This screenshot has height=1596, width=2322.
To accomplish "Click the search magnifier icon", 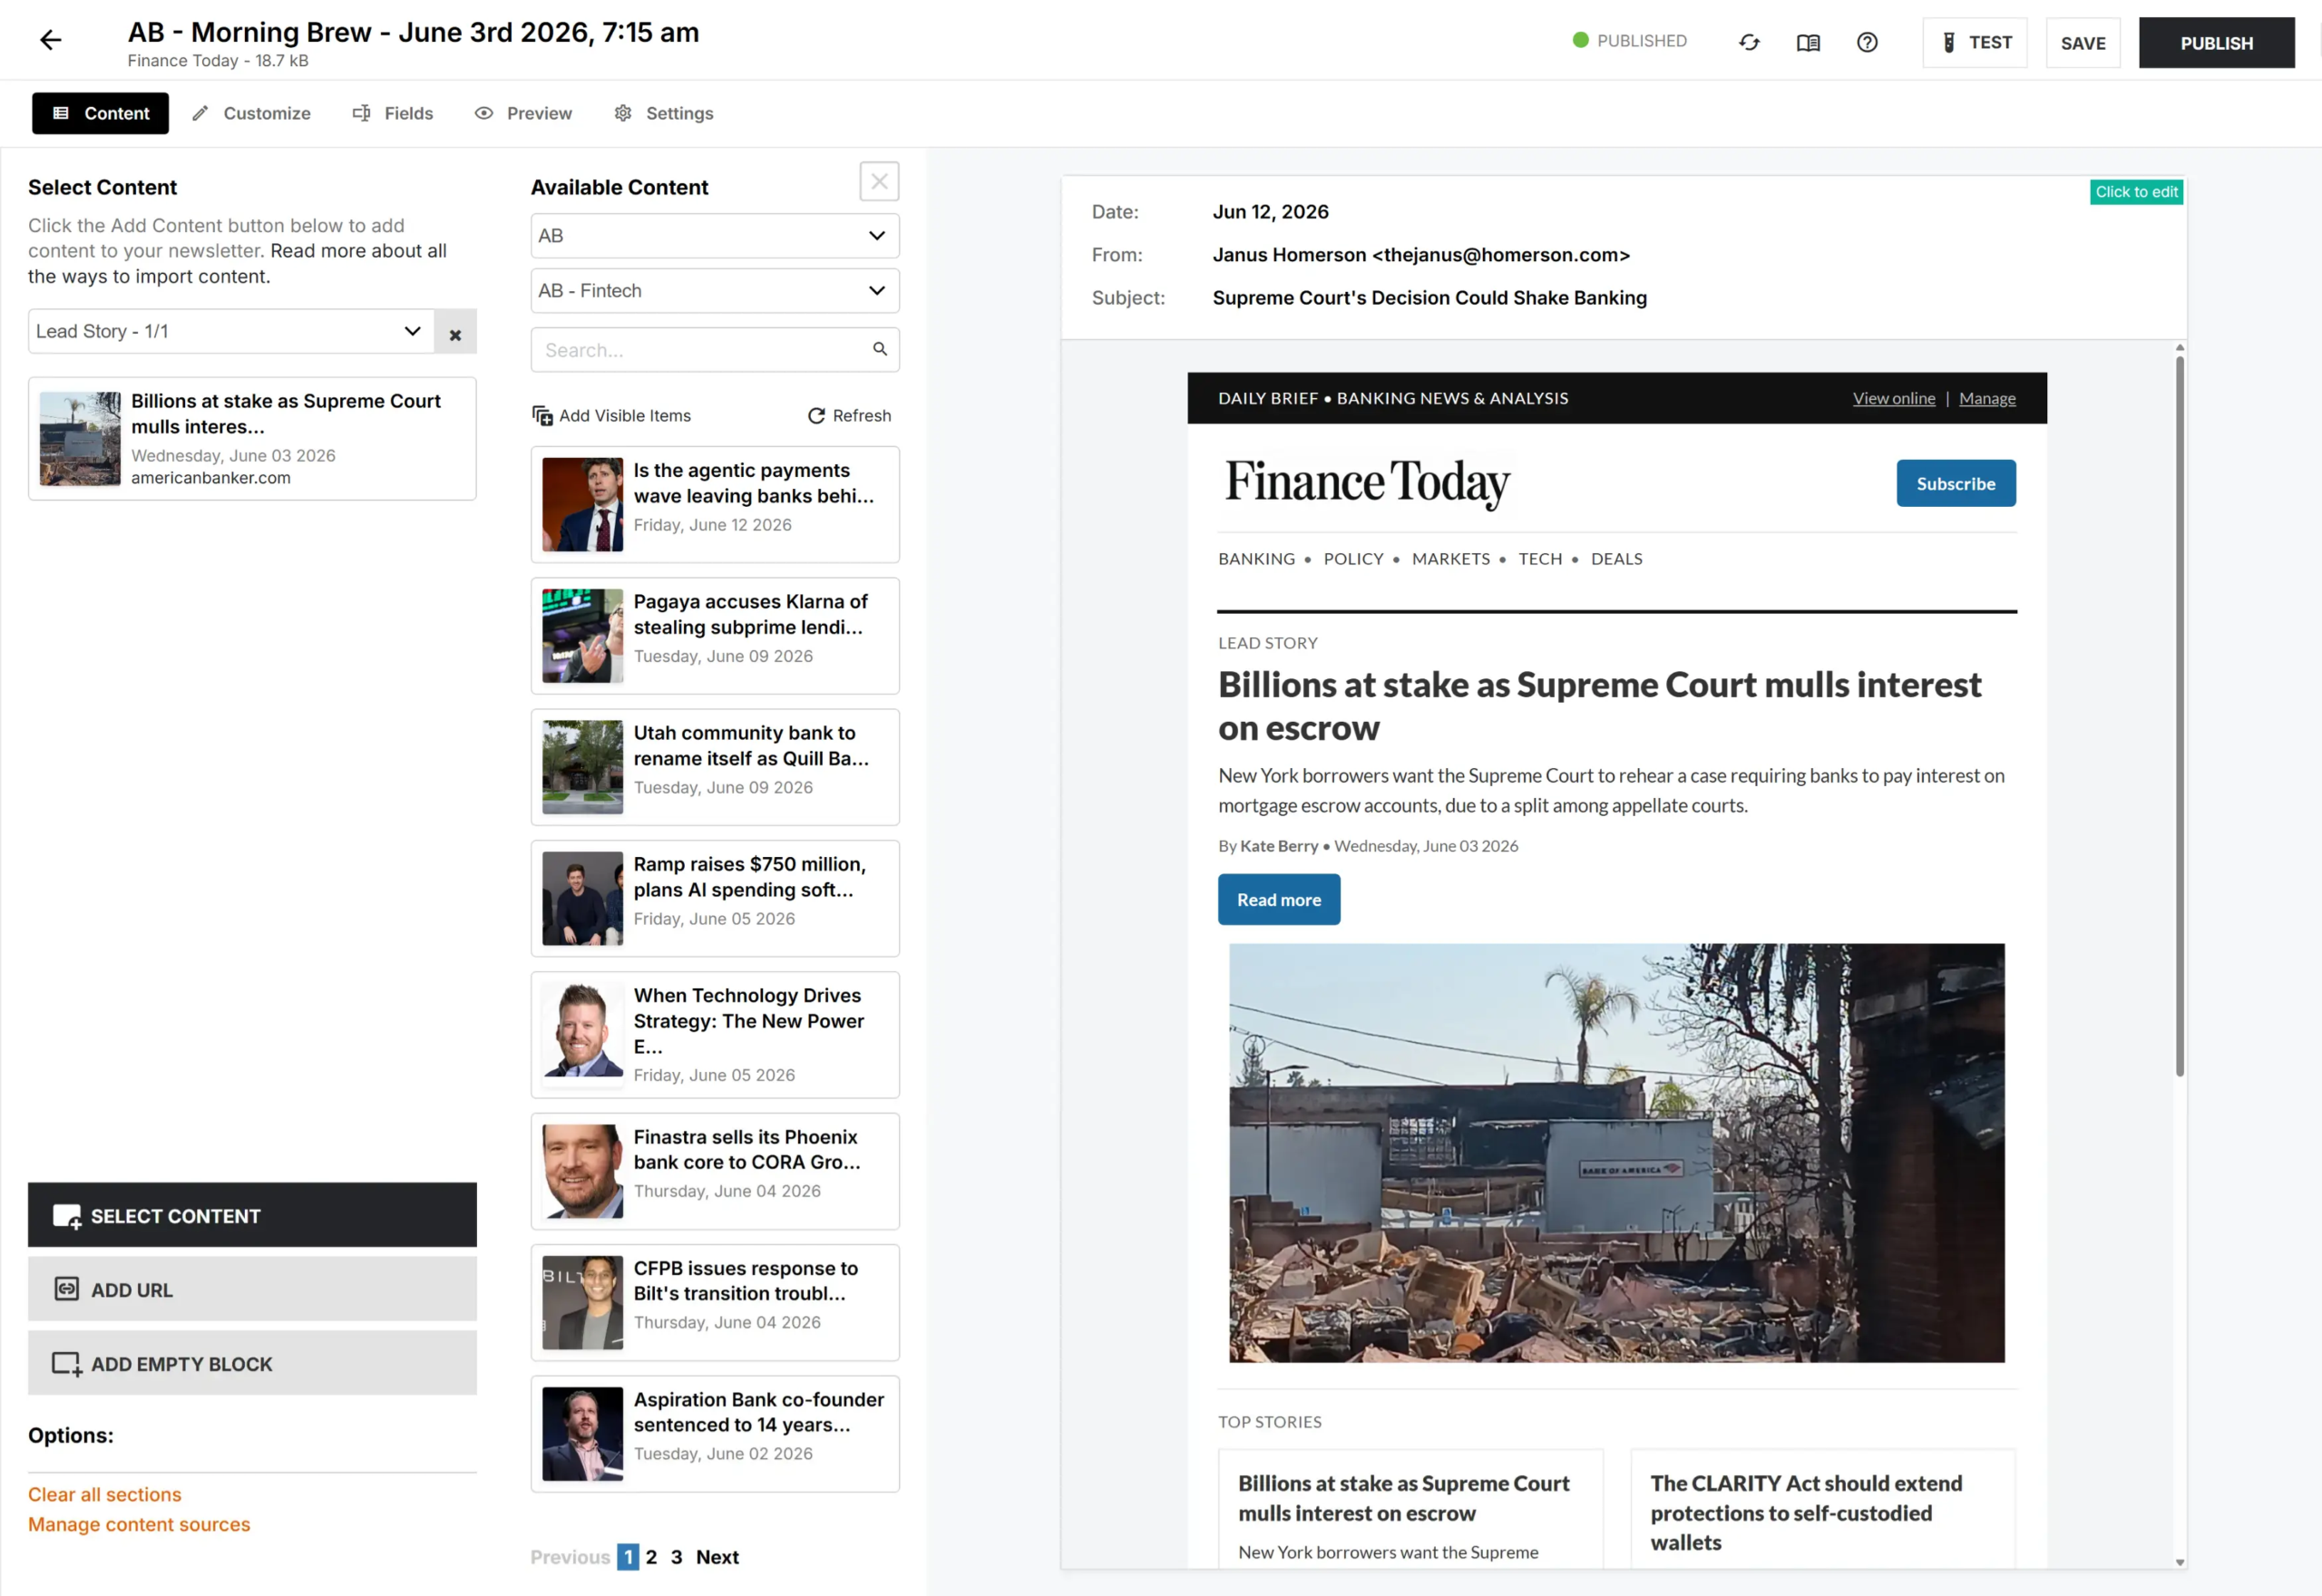I will [880, 349].
